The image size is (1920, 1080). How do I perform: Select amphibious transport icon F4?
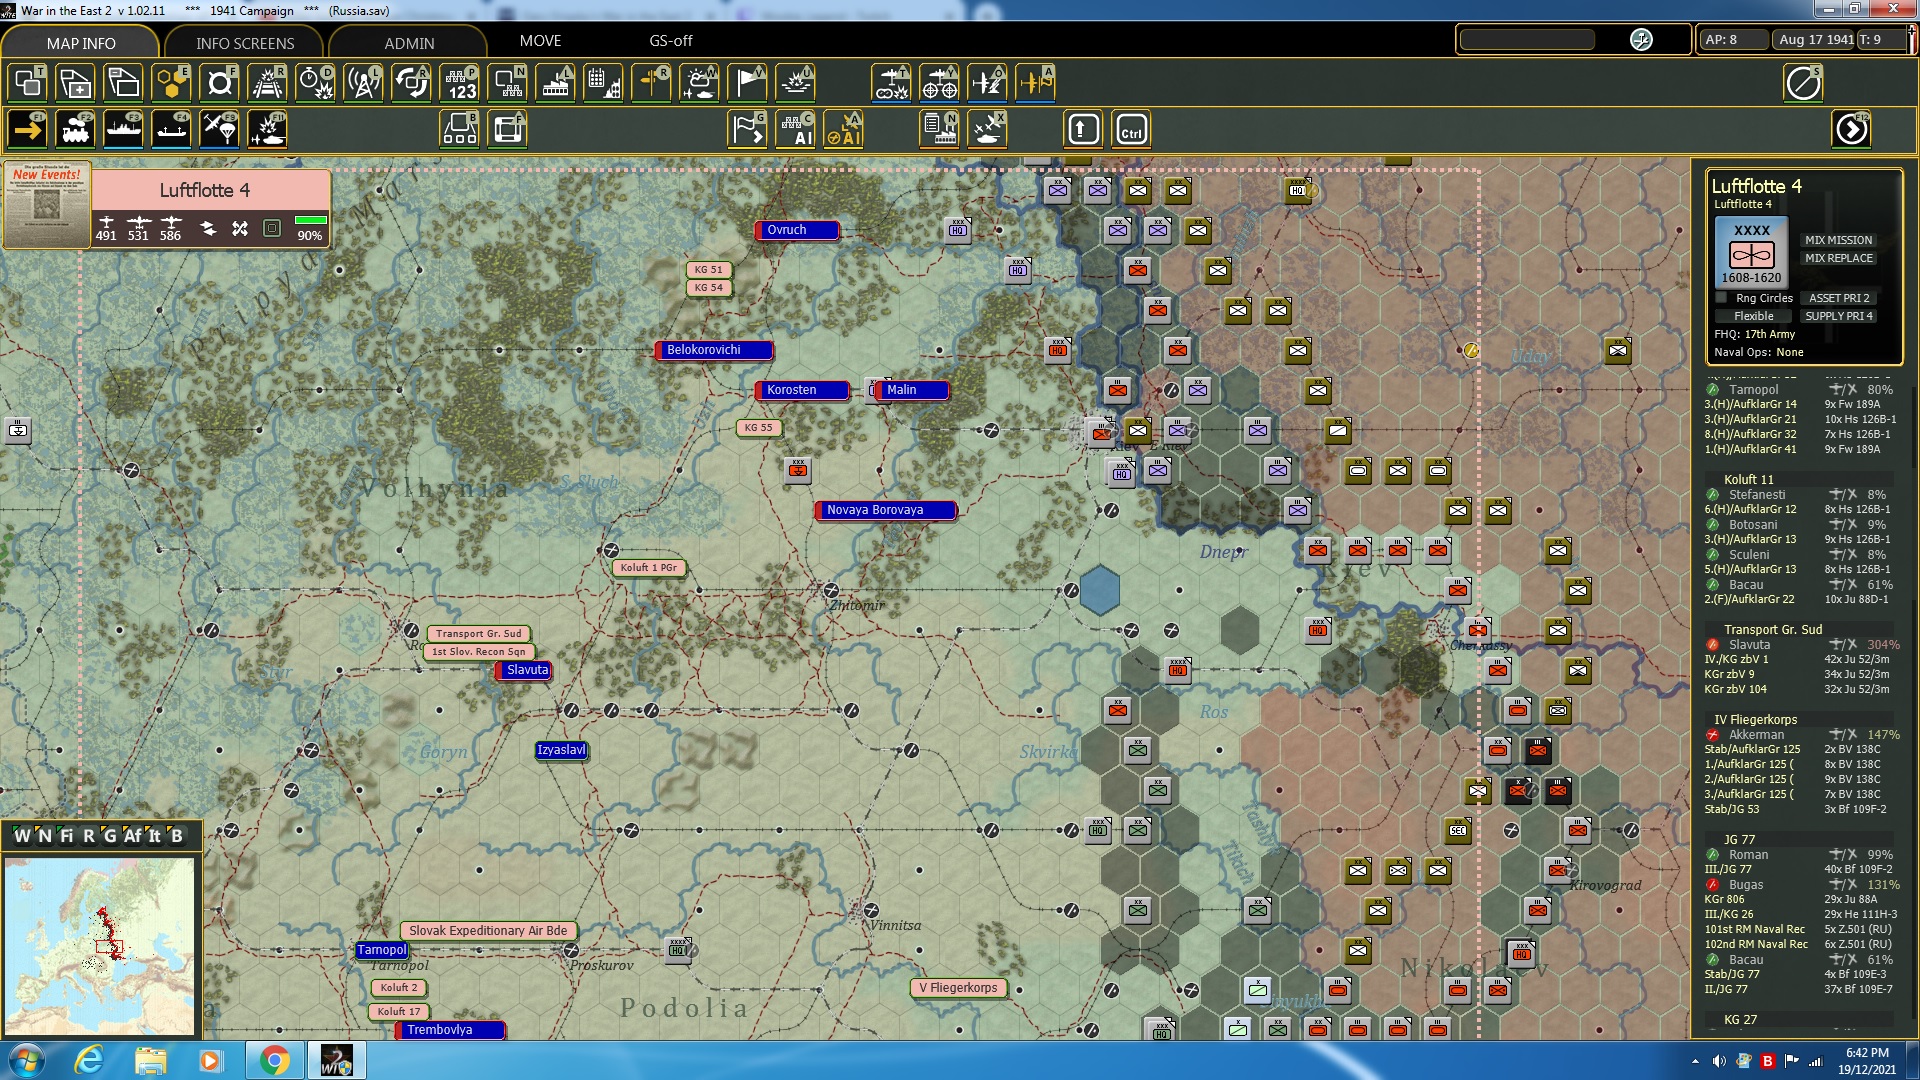(x=172, y=130)
